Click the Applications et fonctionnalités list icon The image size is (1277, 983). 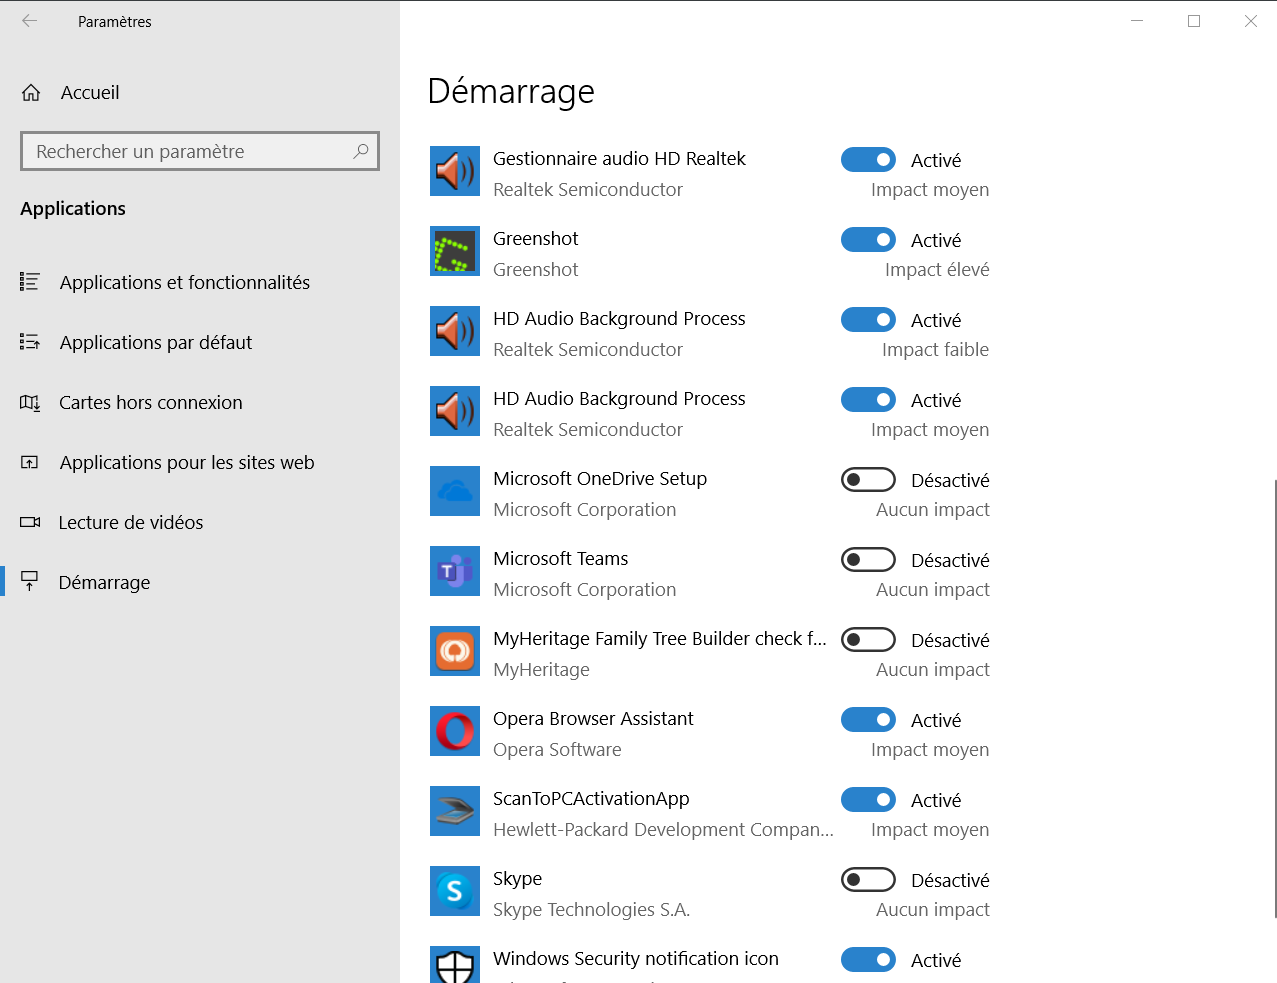click(30, 282)
